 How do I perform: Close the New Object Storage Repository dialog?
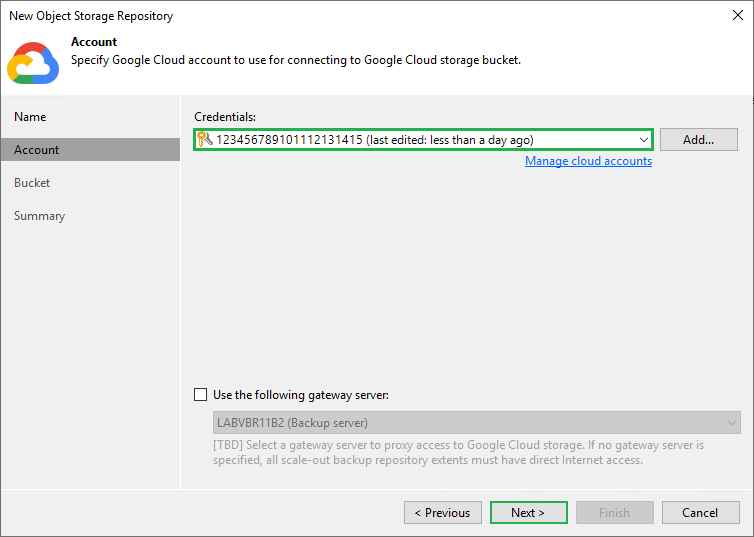pyautogui.click(x=735, y=16)
